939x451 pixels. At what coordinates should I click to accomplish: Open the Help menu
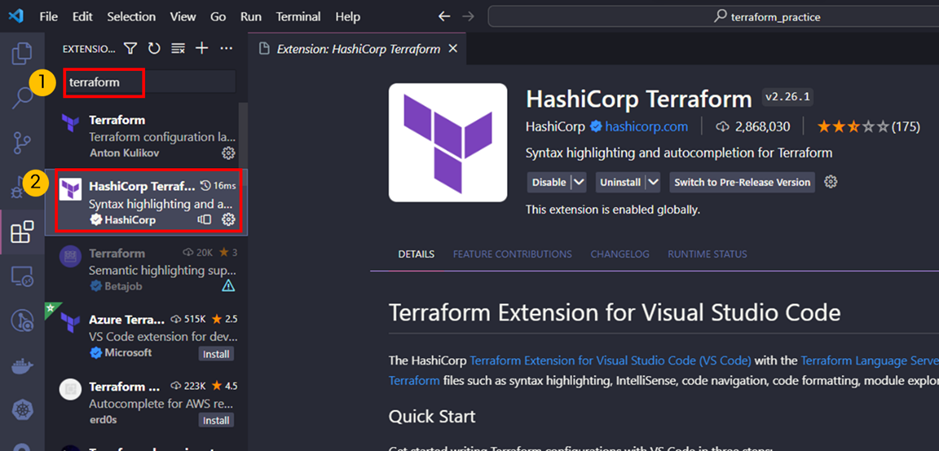tap(348, 17)
